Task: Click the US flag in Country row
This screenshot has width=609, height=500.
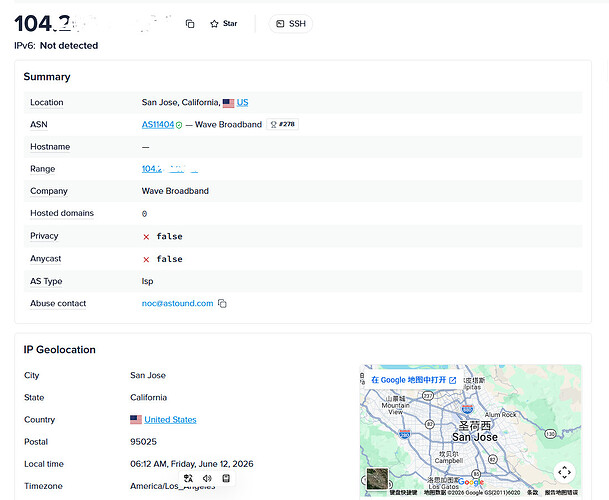Action: [x=136, y=420]
